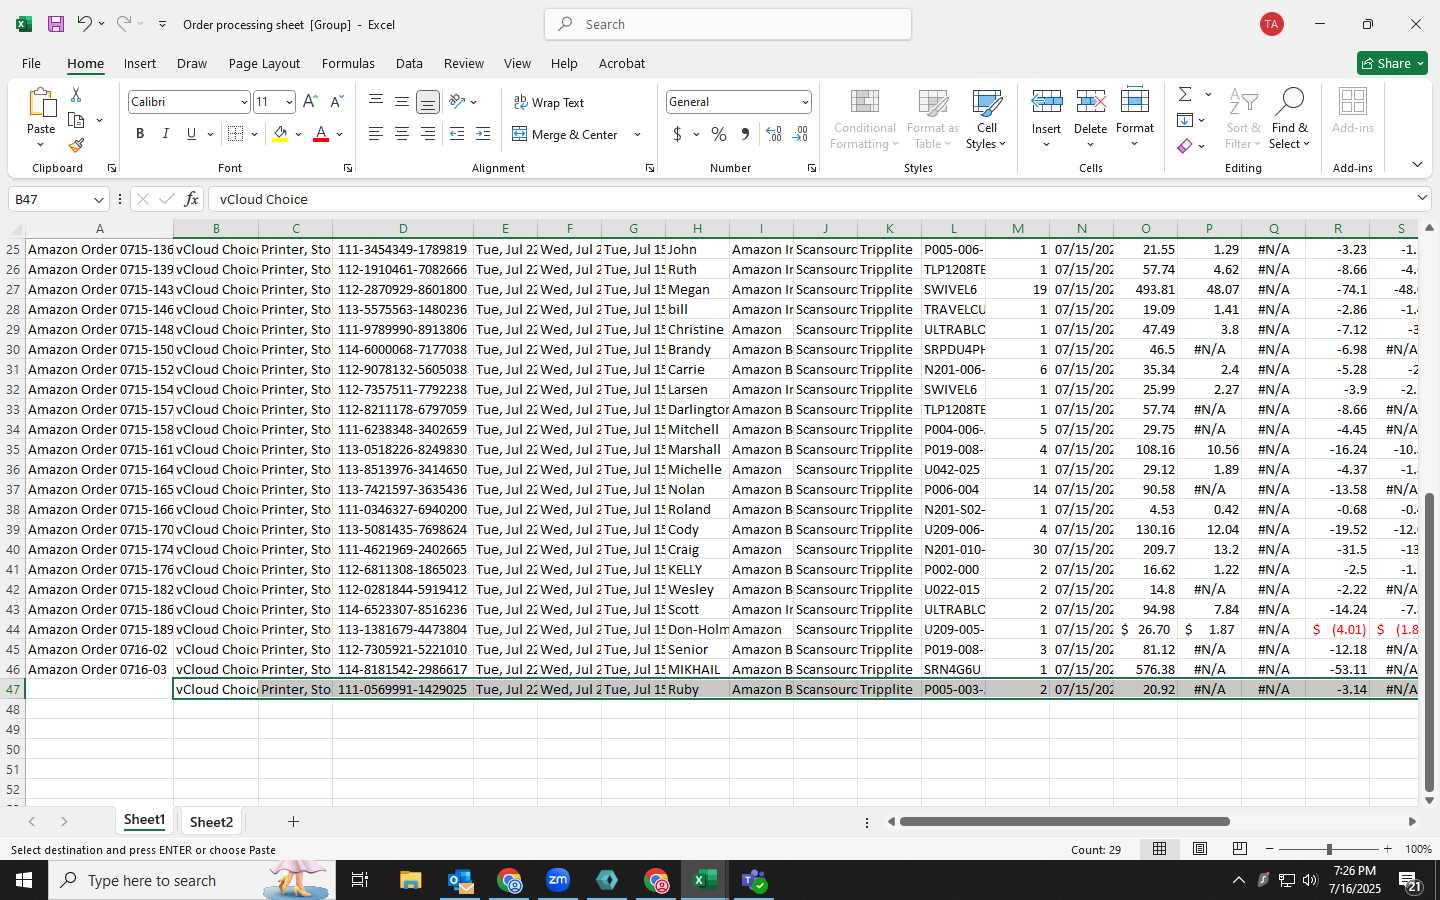Image resolution: width=1440 pixels, height=900 pixels.
Task: Click Merge & Center button
Action: [x=565, y=134]
